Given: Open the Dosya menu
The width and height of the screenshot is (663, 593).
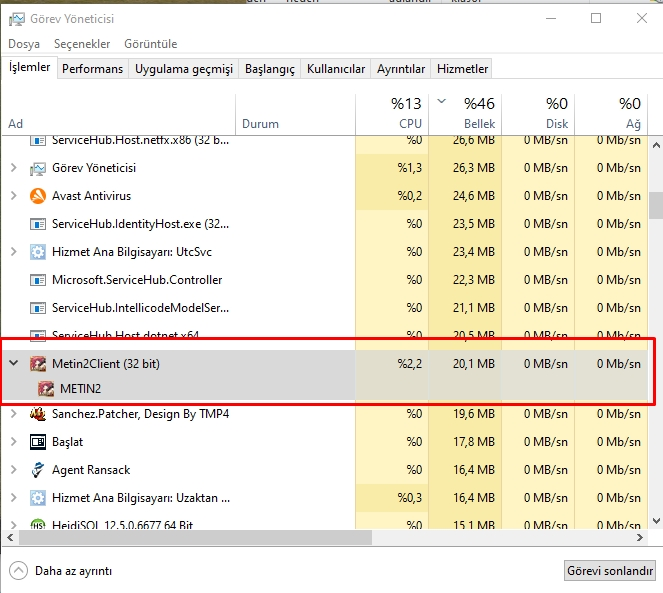Looking at the screenshot, I should click(x=24, y=44).
